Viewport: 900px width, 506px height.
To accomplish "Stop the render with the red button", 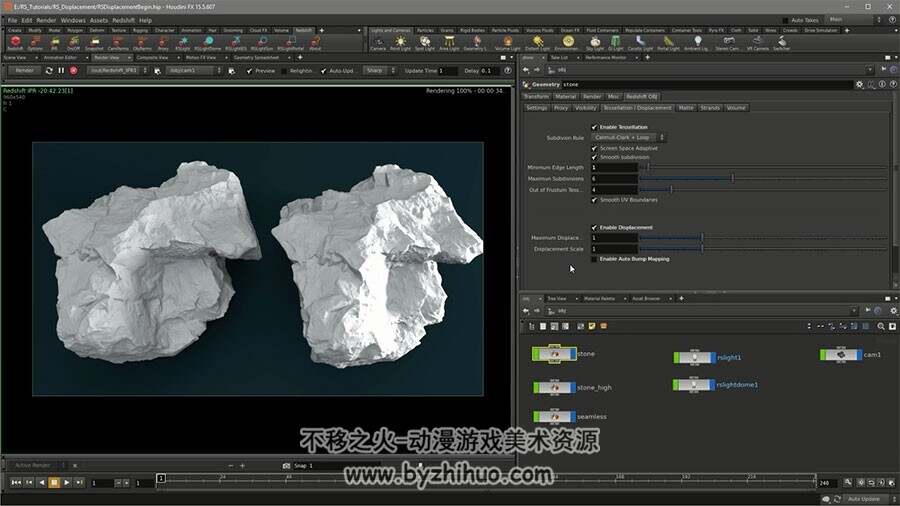I will 73,71.
